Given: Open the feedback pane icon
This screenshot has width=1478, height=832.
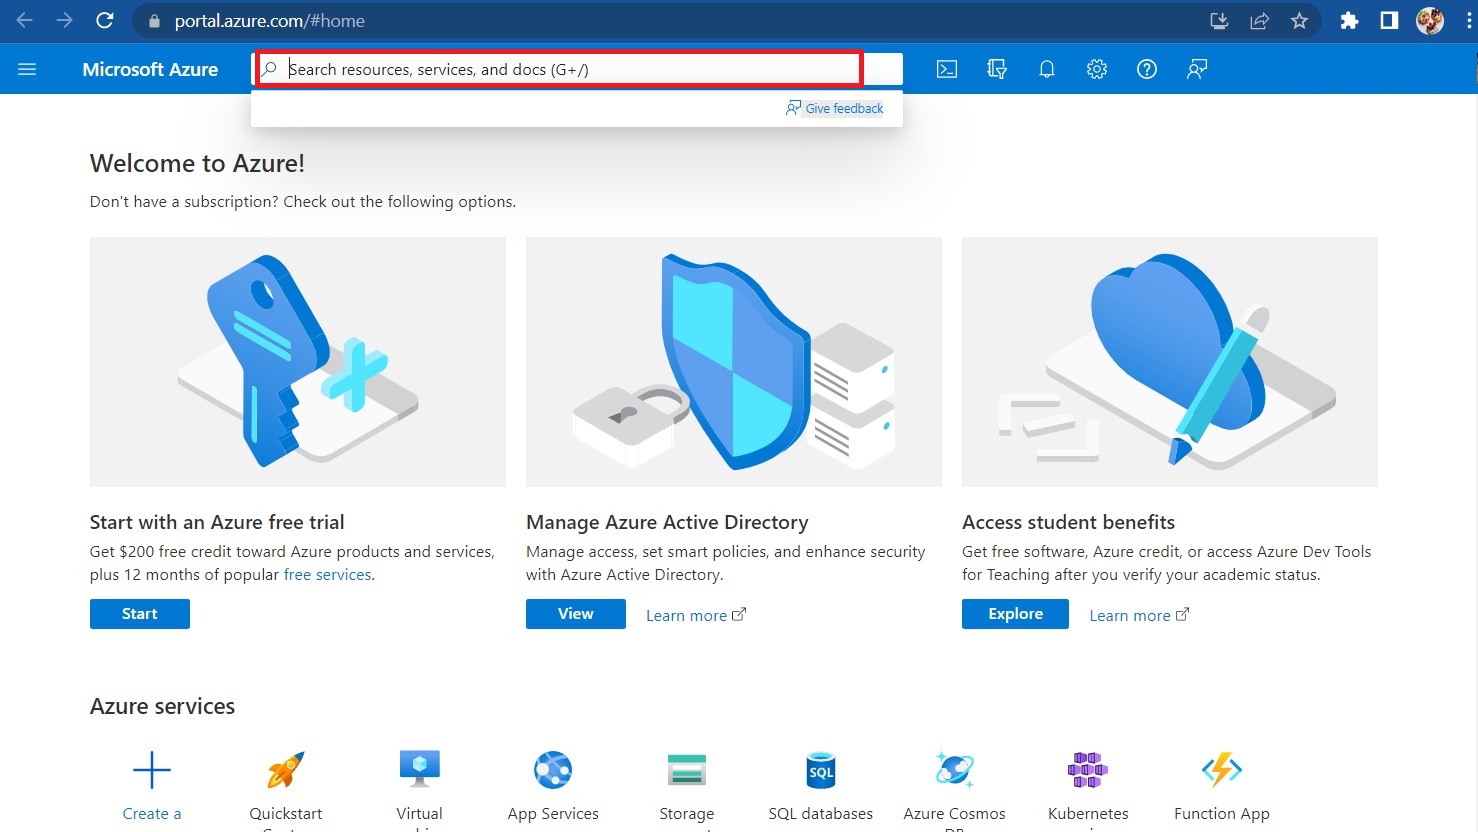Looking at the screenshot, I should [1196, 69].
